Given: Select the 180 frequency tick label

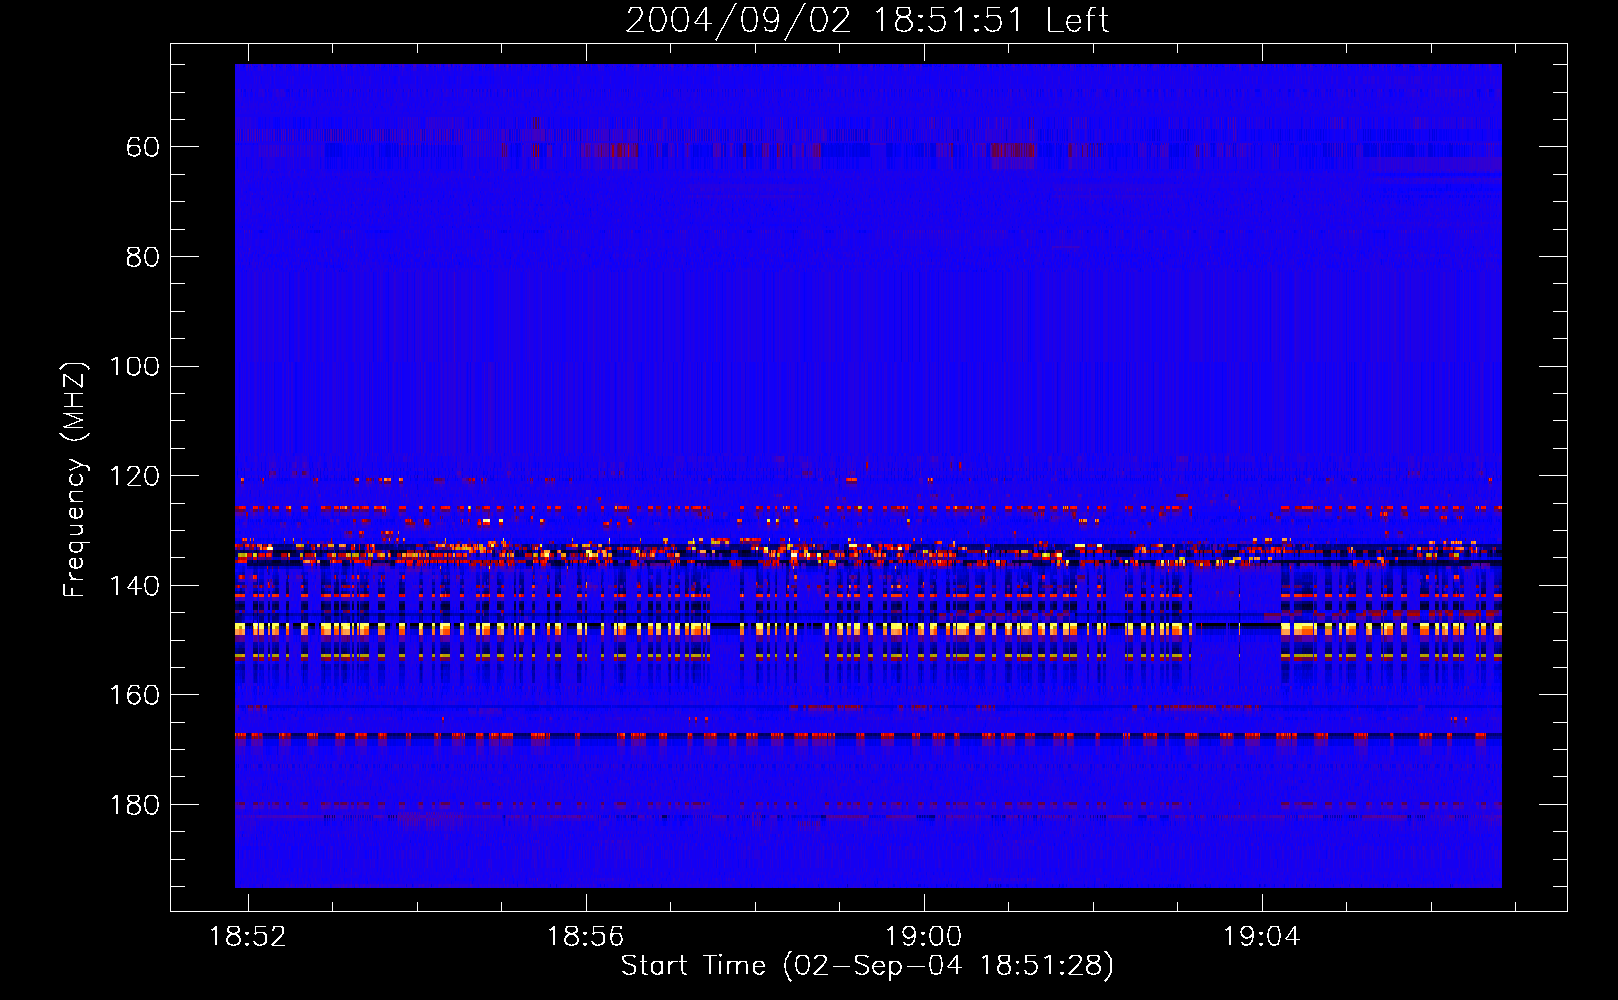Looking at the screenshot, I should click(134, 805).
